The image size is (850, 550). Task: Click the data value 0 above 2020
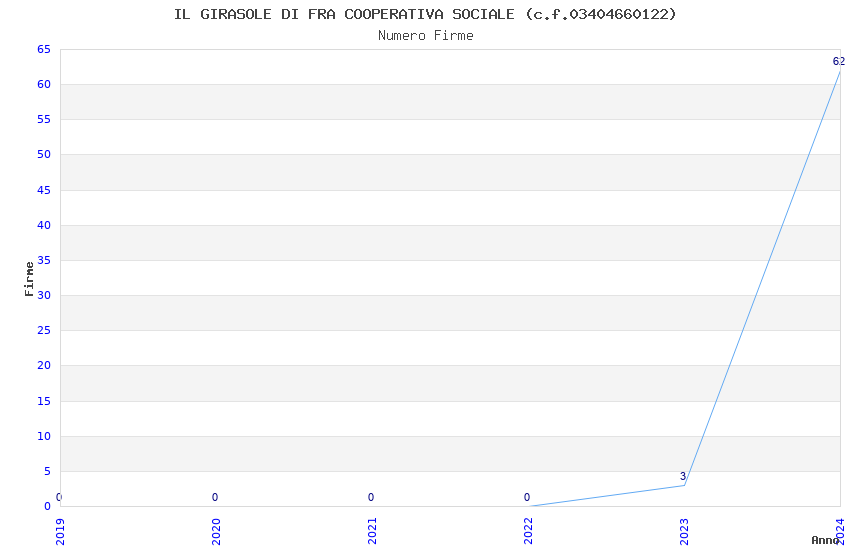(x=215, y=497)
